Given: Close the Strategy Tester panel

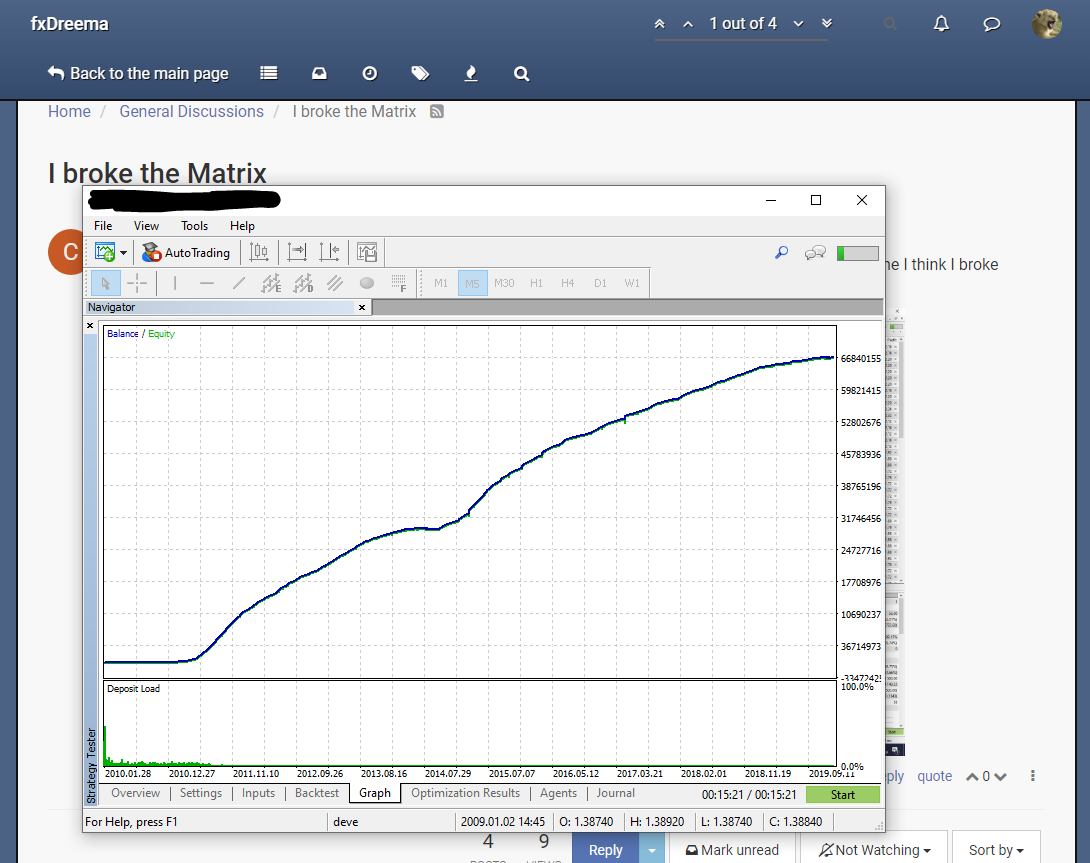Looking at the screenshot, I should tap(90, 325).
